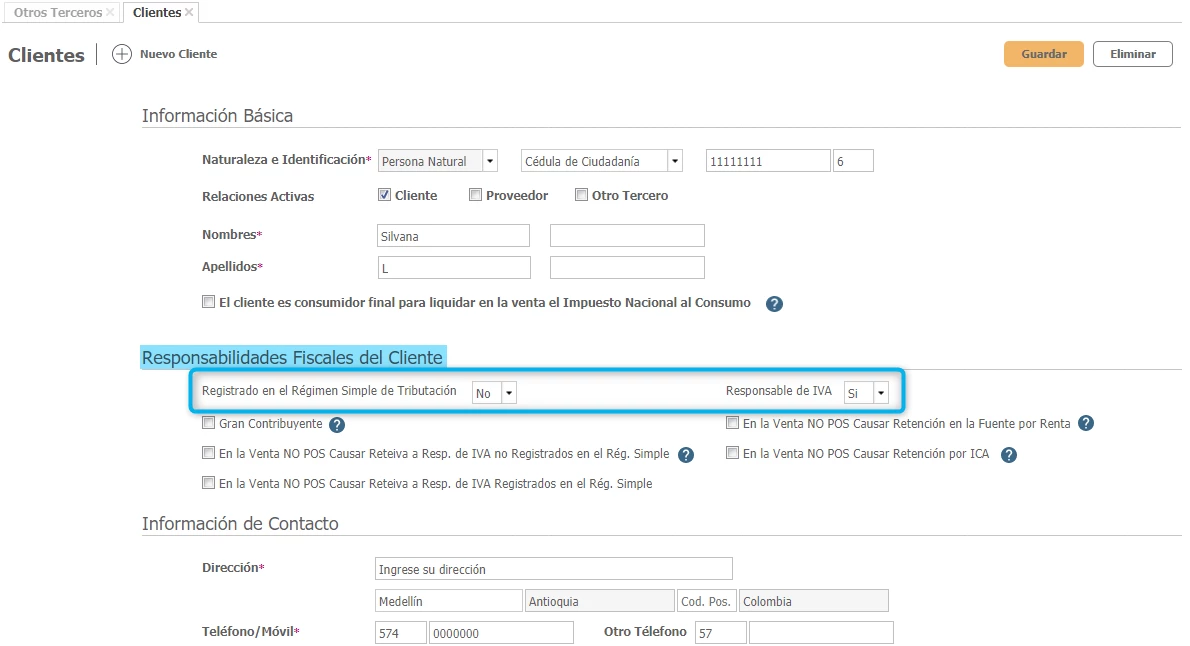This screenshot has height=646, width=1190.
Task: Click help icon beside Gran Contribuyente
Action: 337,425
